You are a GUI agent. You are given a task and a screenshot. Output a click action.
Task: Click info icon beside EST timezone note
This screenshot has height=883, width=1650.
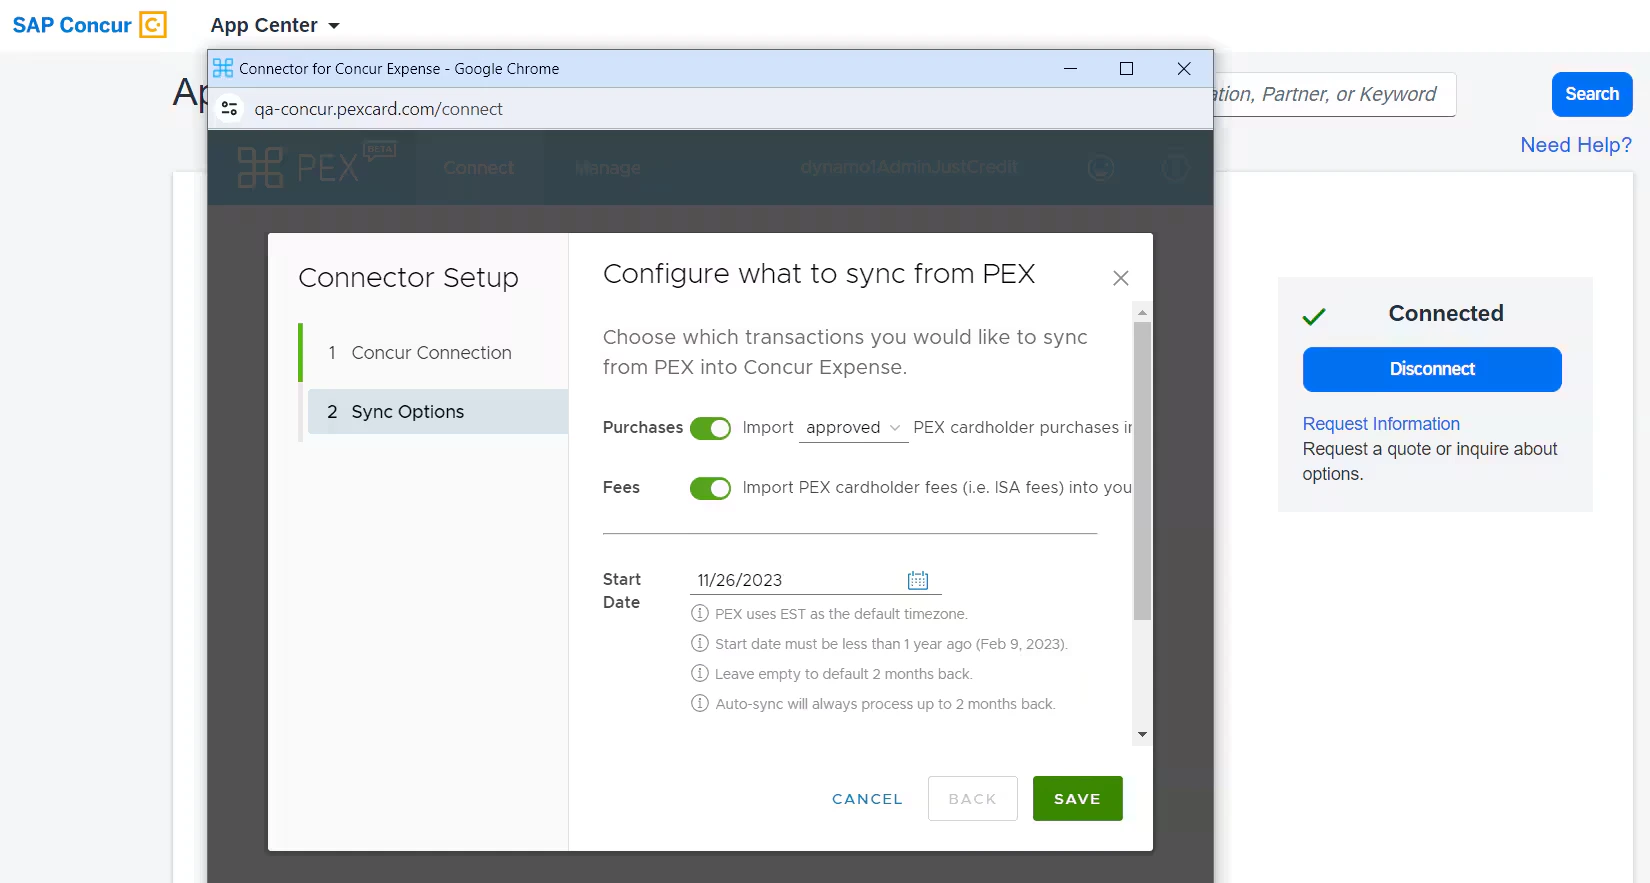coord(700,613)
